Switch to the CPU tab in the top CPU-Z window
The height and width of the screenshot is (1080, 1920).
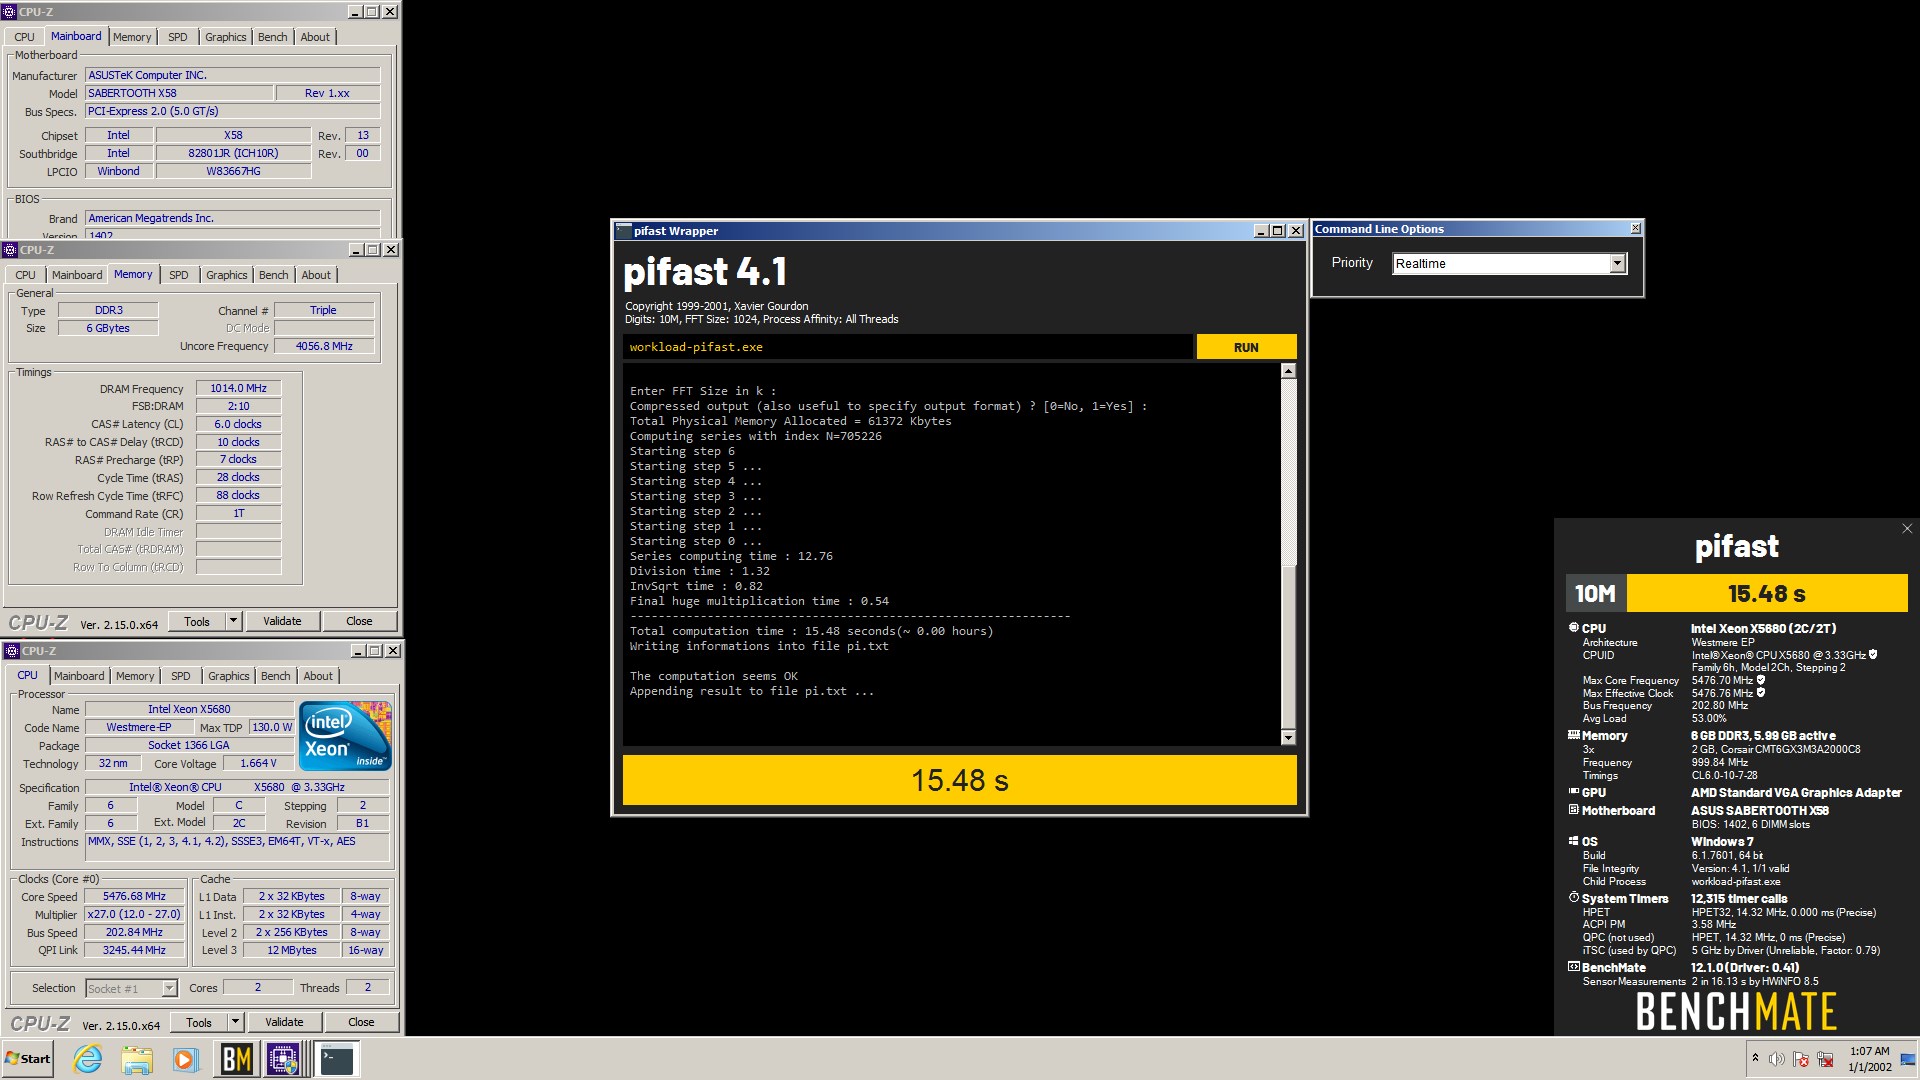coord(24,37)
